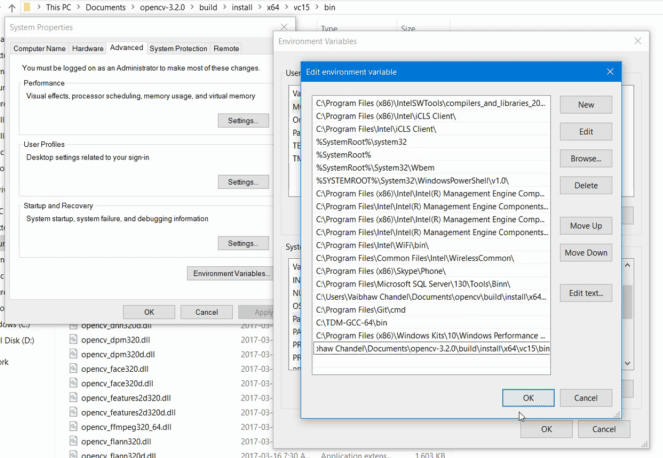Viewport: 663px width, 458px height.
Task: Click file icon beside opencv_ffmpeg320_64.dll
Action: [73, 427]
